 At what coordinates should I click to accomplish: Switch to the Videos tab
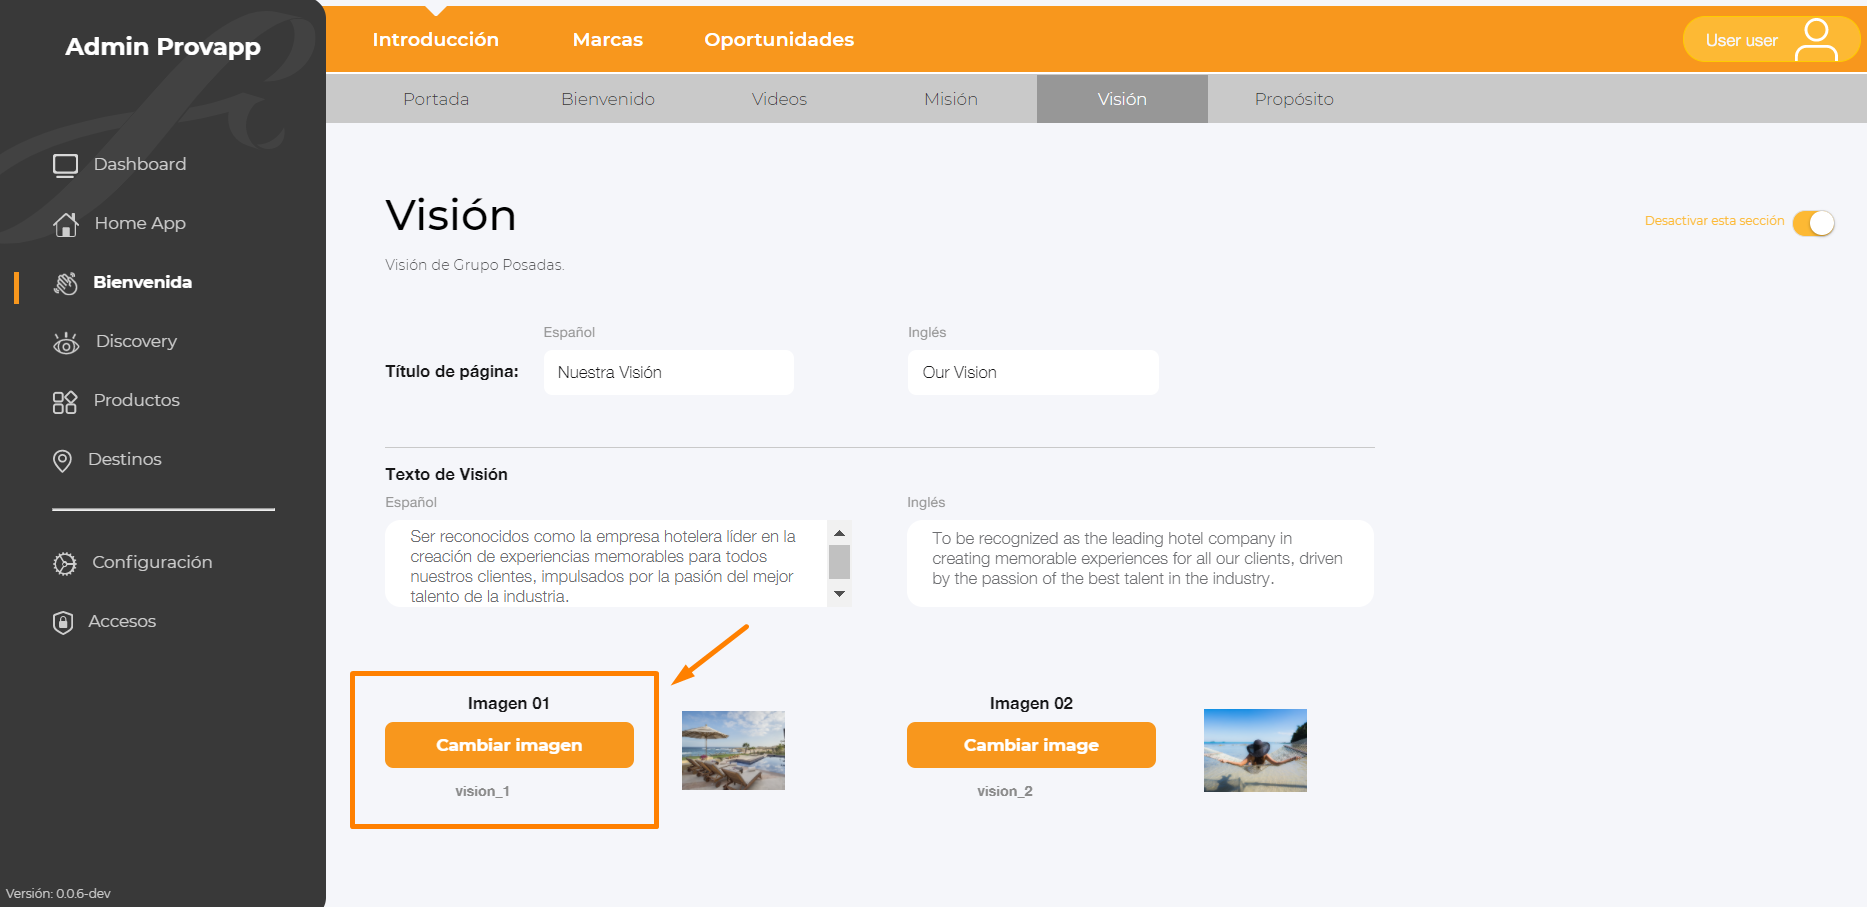point(779,99)
